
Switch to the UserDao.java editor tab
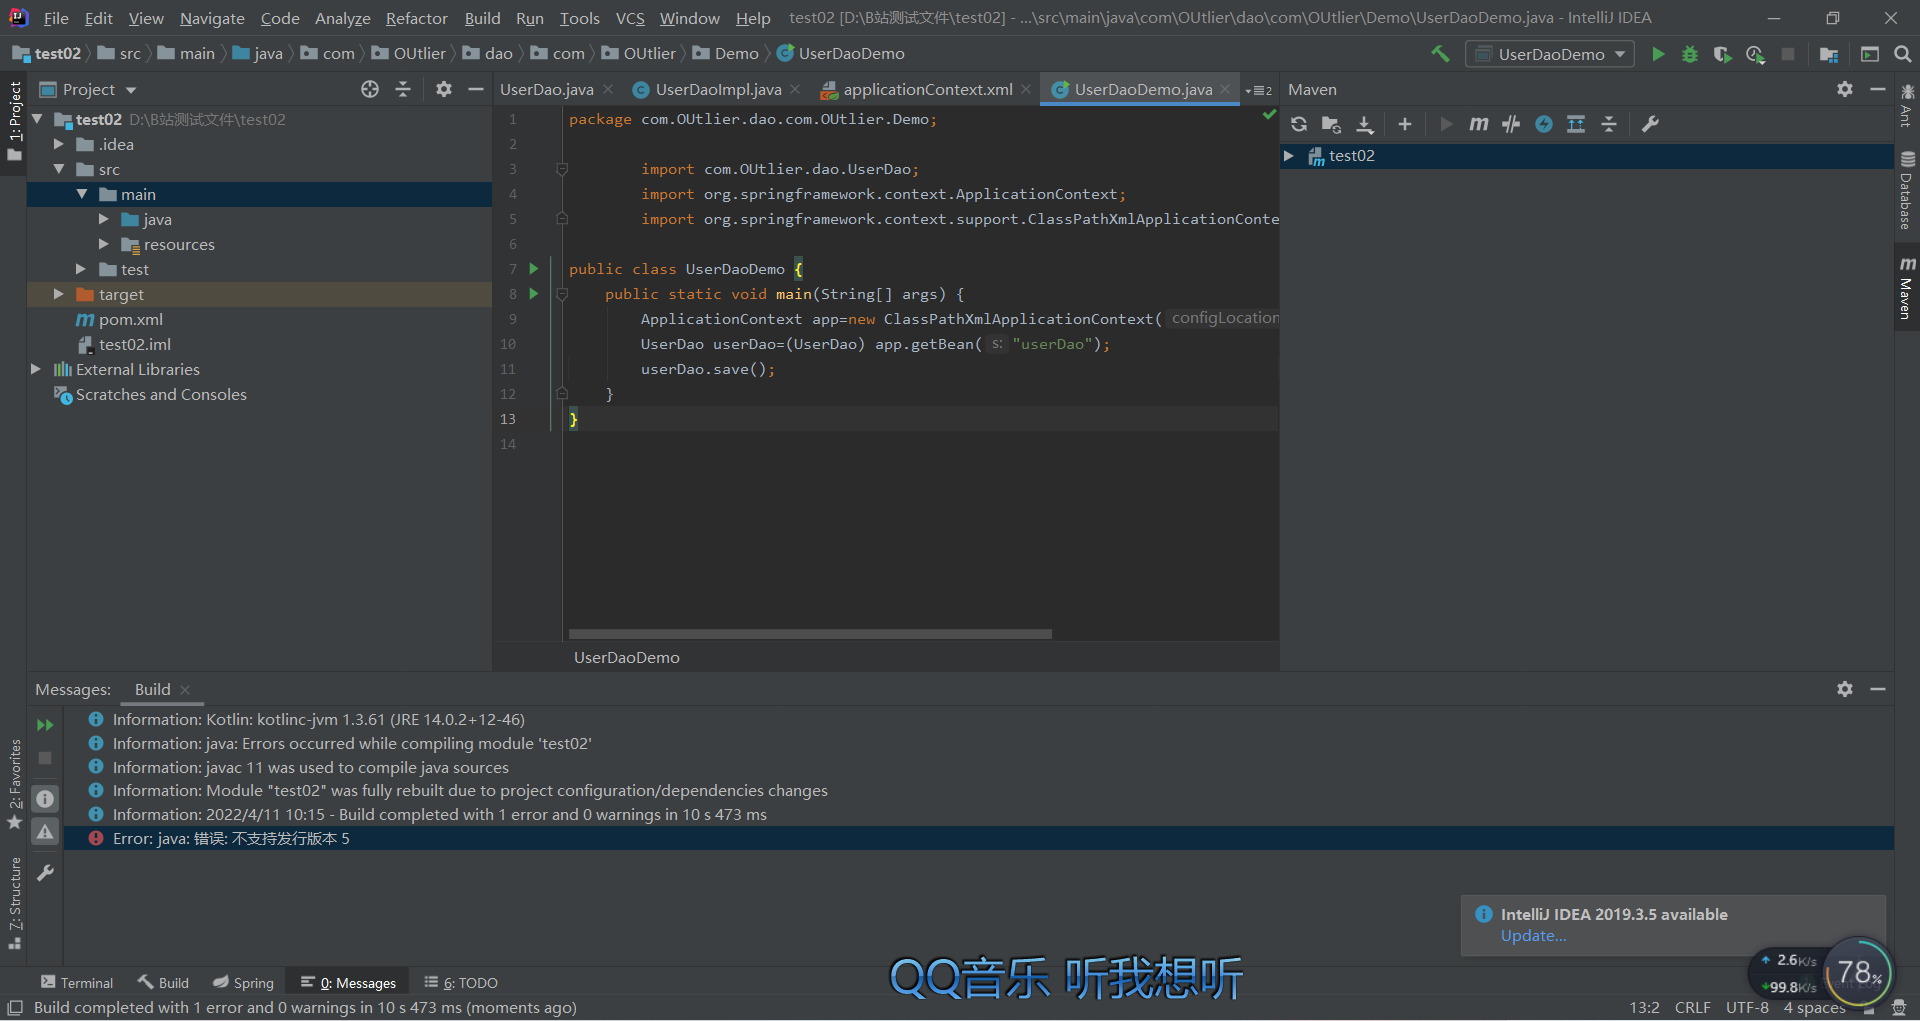tap(546, 89)
